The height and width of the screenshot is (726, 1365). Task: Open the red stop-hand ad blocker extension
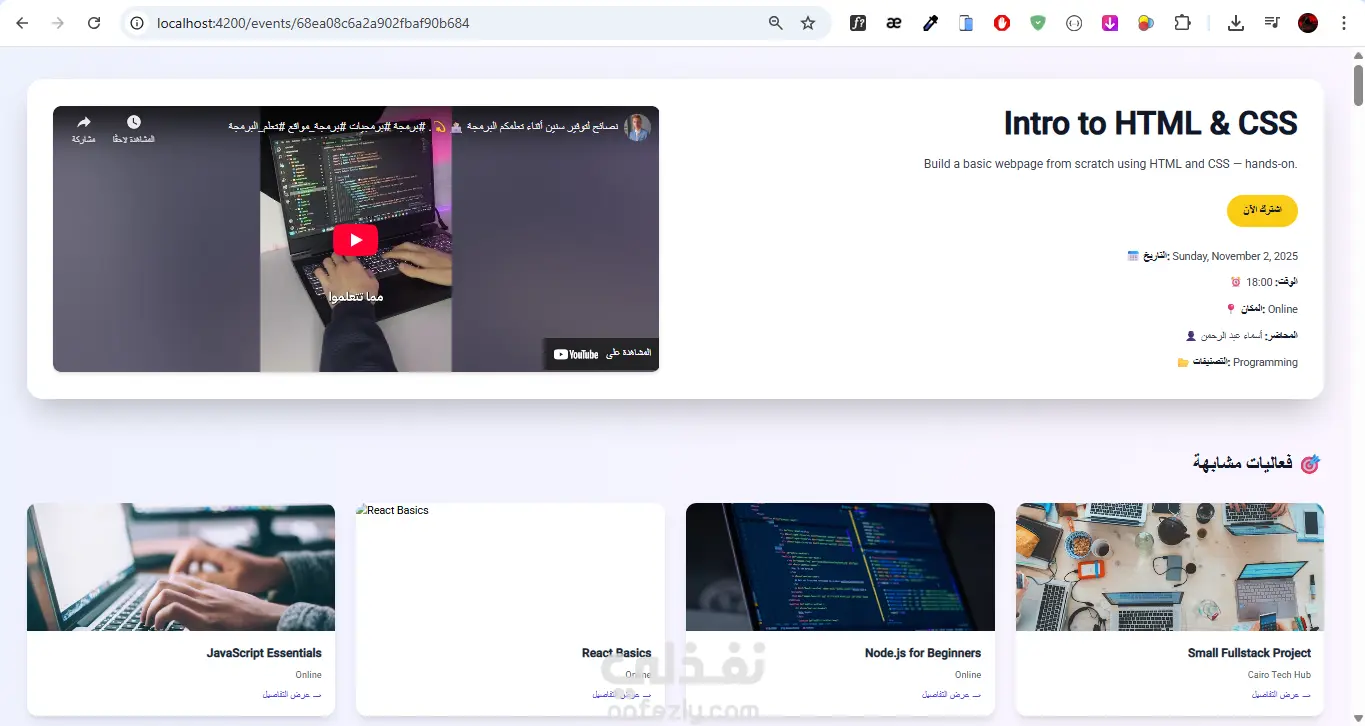[1002, 23]
